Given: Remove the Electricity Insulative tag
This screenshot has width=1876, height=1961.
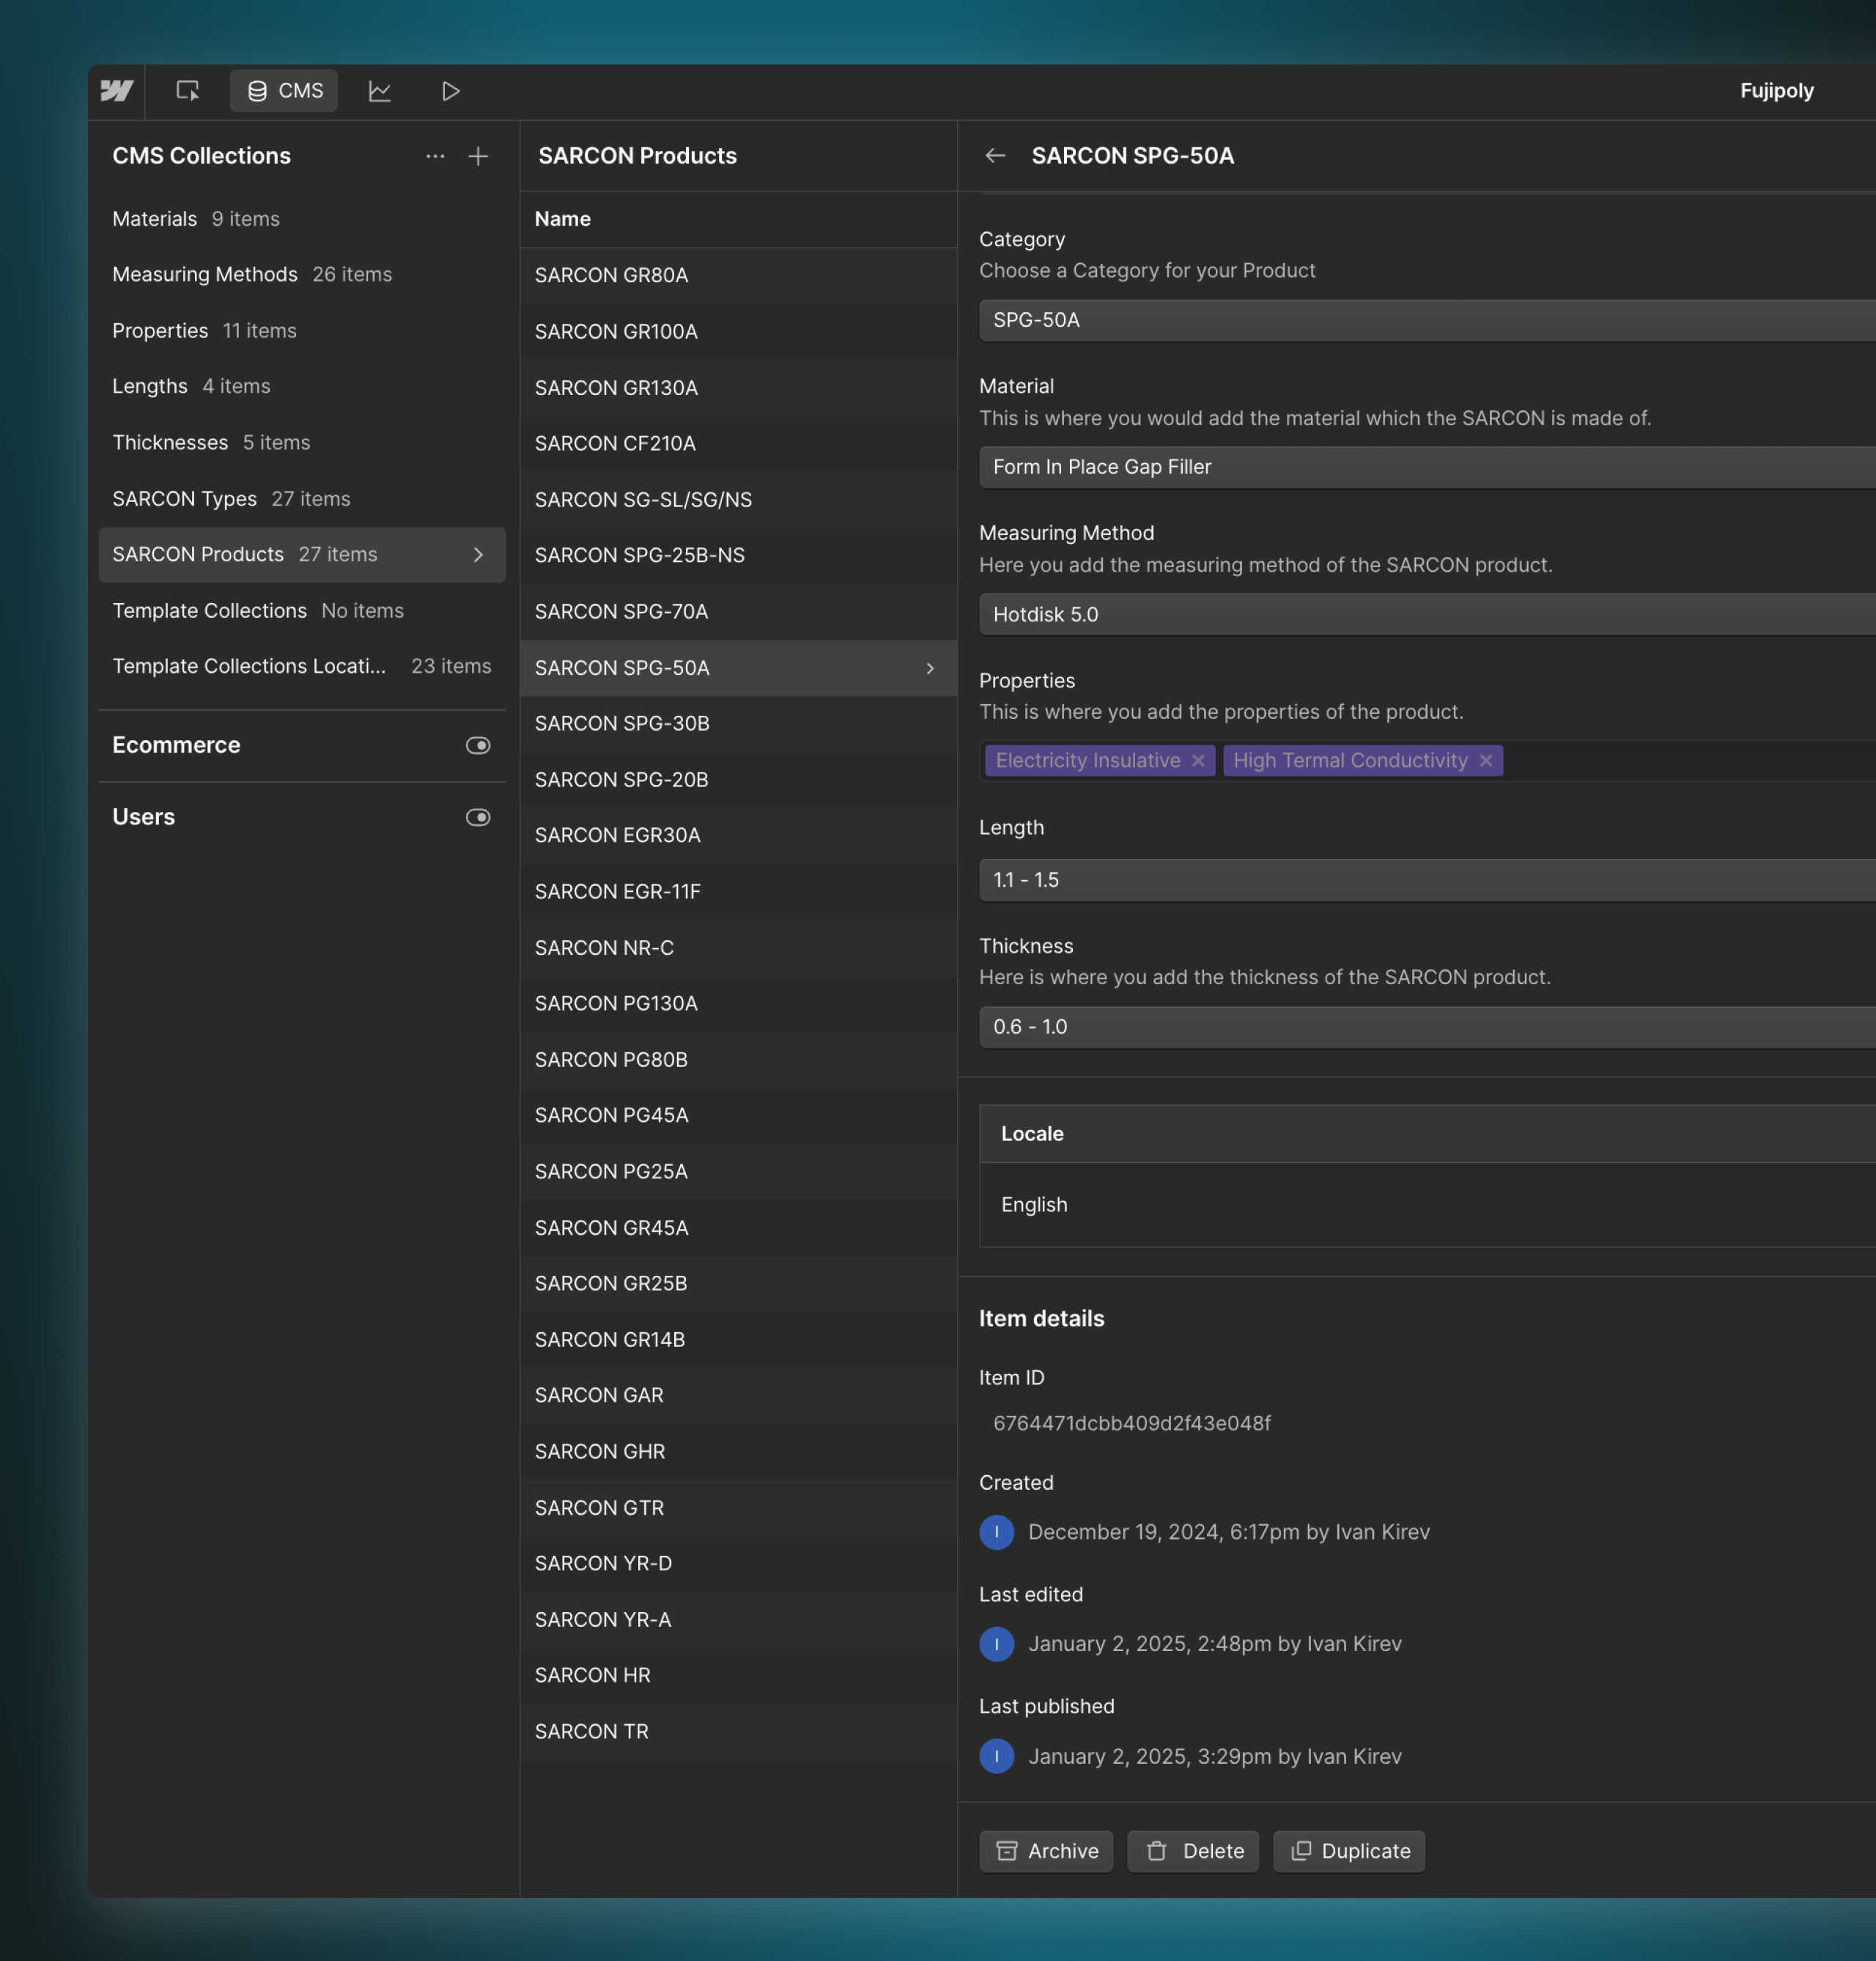Looking at the screenshot, I should coord(1198,760).
